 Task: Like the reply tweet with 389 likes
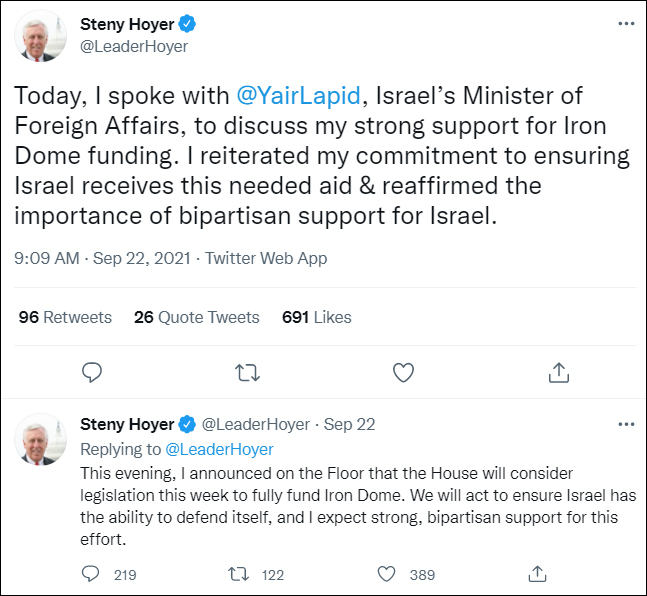(387, 574)
